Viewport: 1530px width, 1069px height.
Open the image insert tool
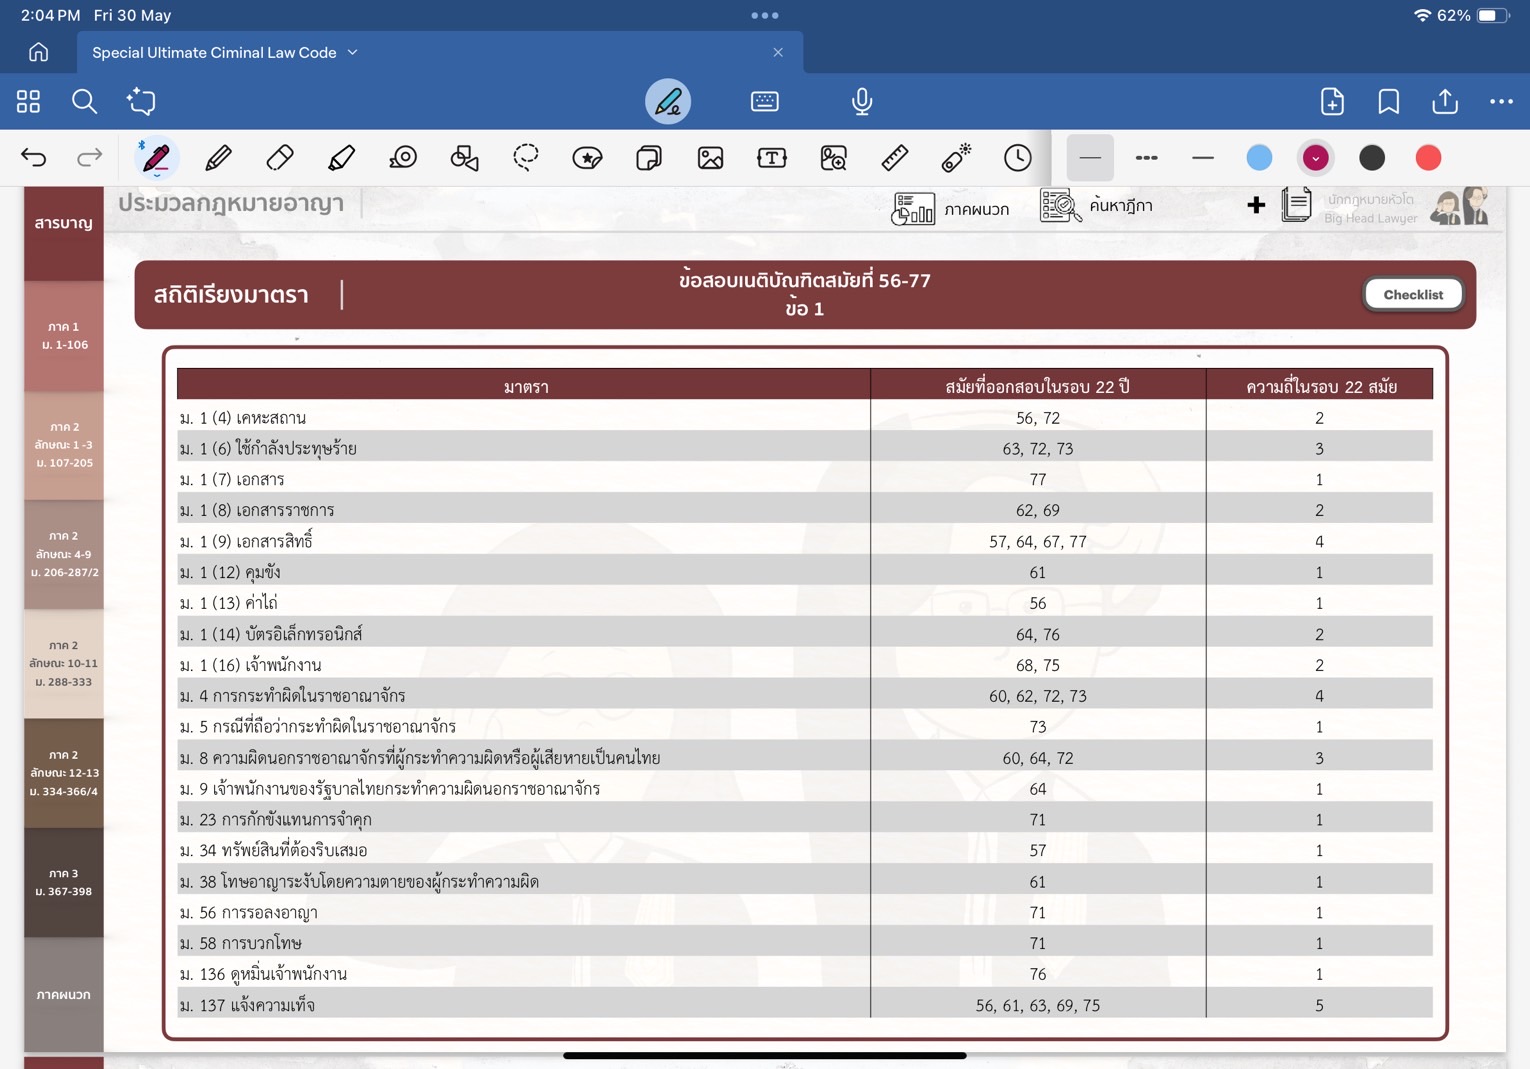click(710, 158)
